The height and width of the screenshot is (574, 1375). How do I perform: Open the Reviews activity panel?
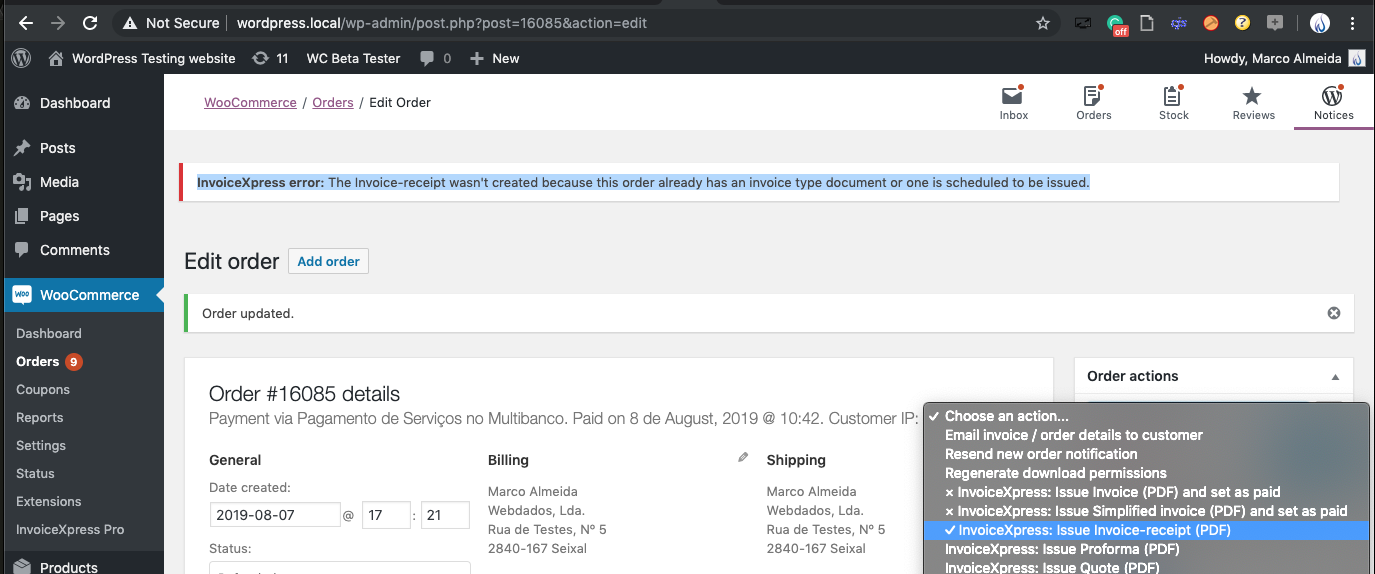1253,103
